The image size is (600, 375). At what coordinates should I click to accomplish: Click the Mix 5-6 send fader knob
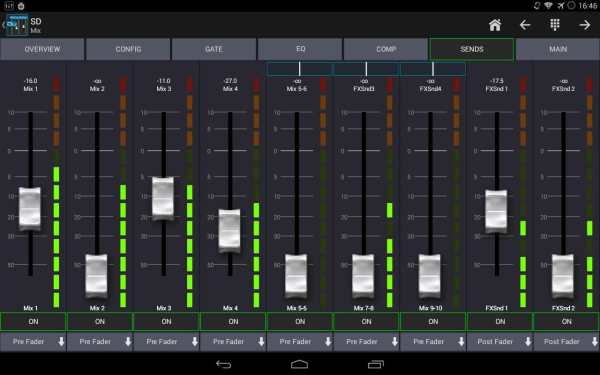[296, 276]
